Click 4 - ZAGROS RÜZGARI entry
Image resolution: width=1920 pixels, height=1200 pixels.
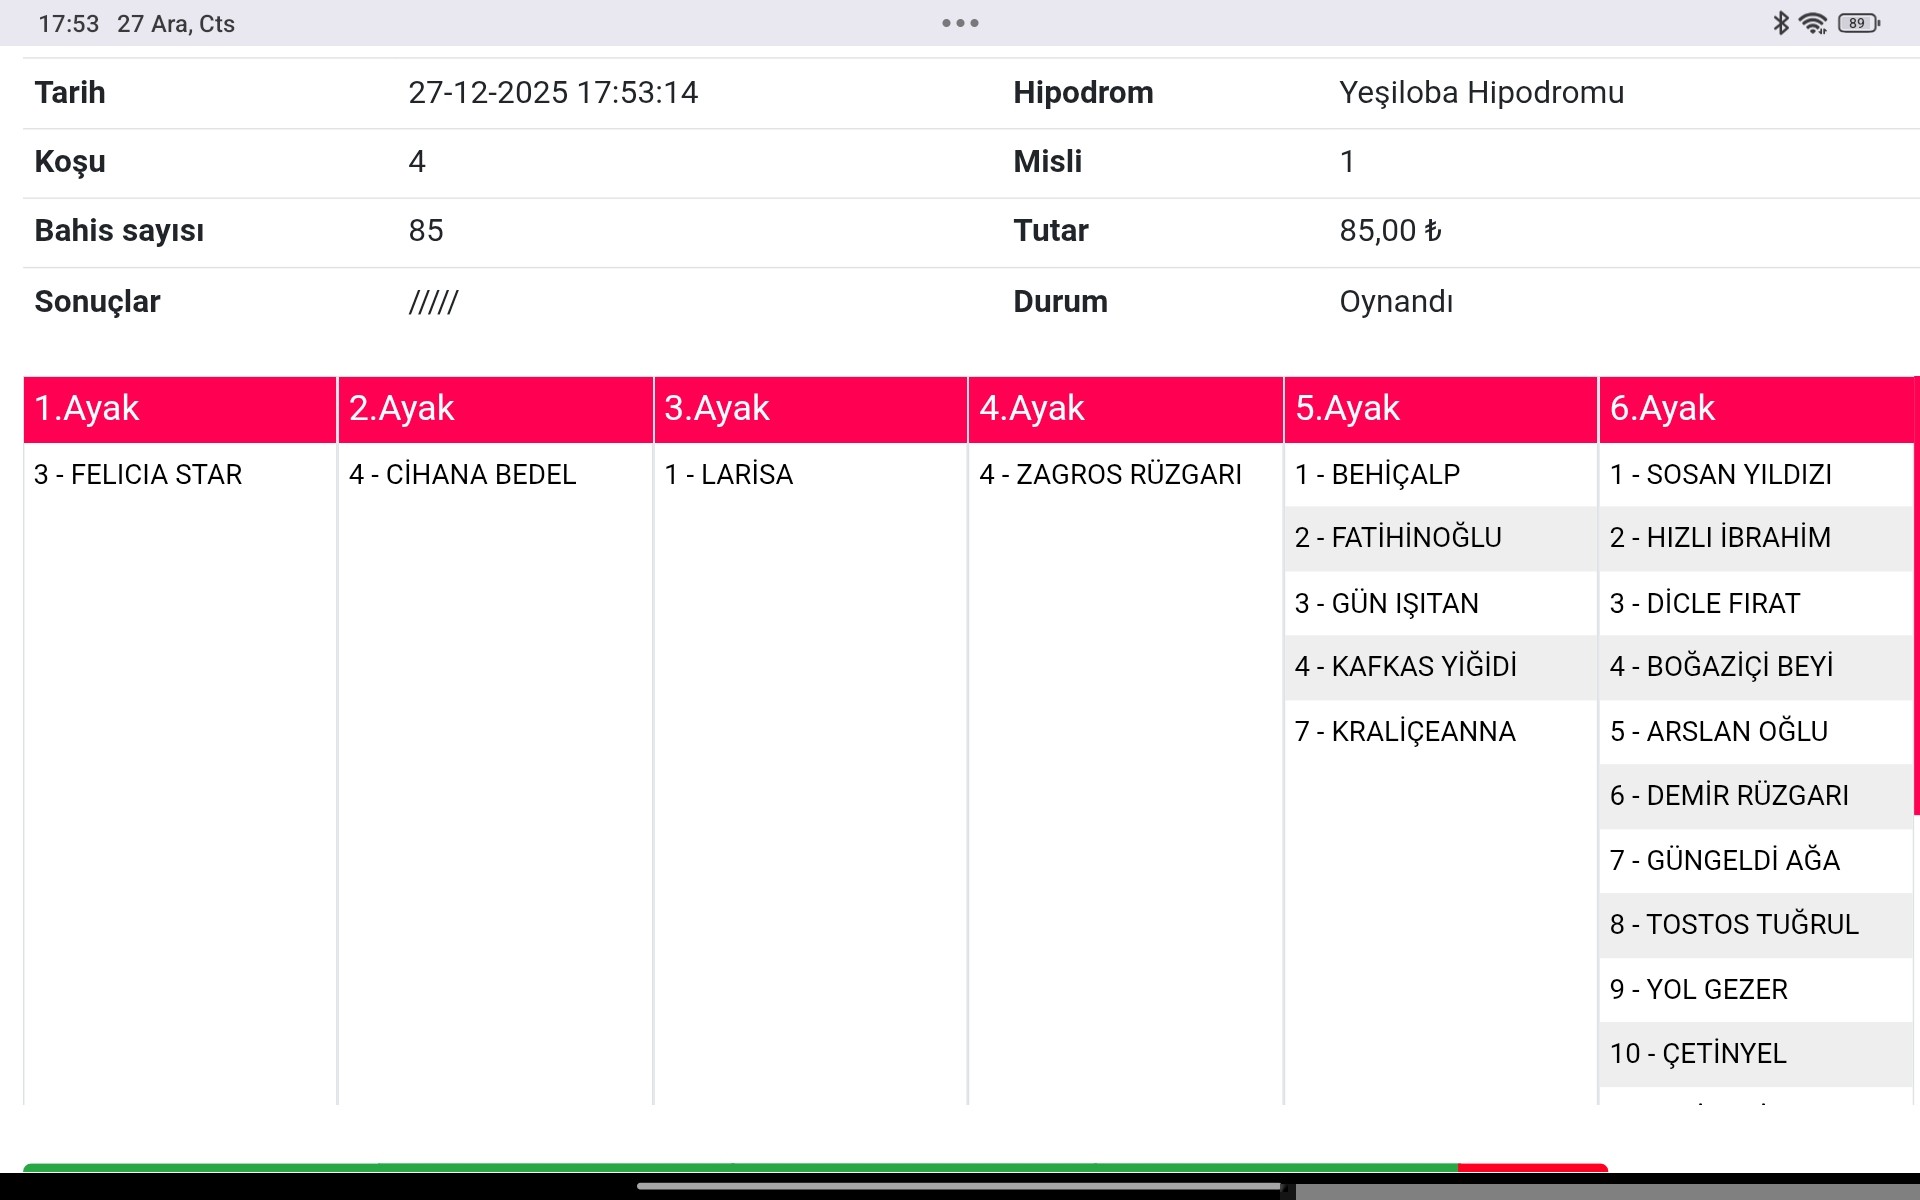pos(1110,475)
